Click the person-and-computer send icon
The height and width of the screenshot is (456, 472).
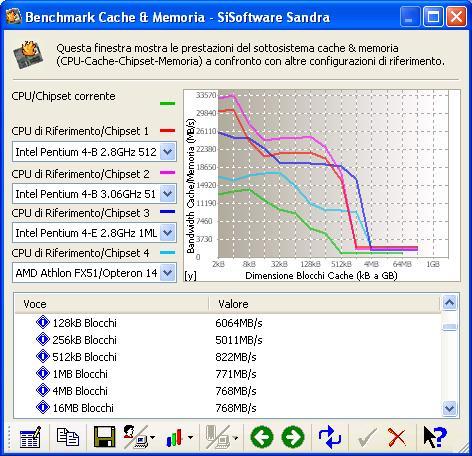pos(135,437)
